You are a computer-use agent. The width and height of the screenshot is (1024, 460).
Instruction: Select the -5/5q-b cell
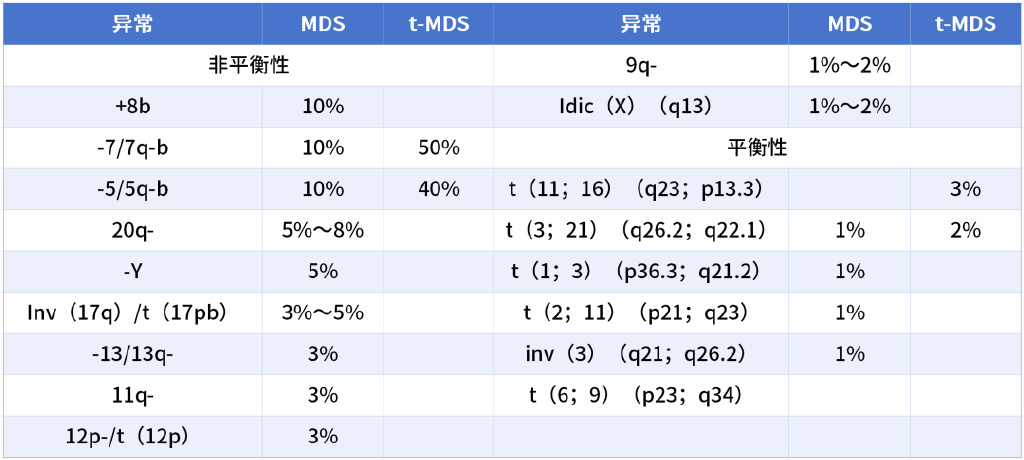(x=133, y=189)
